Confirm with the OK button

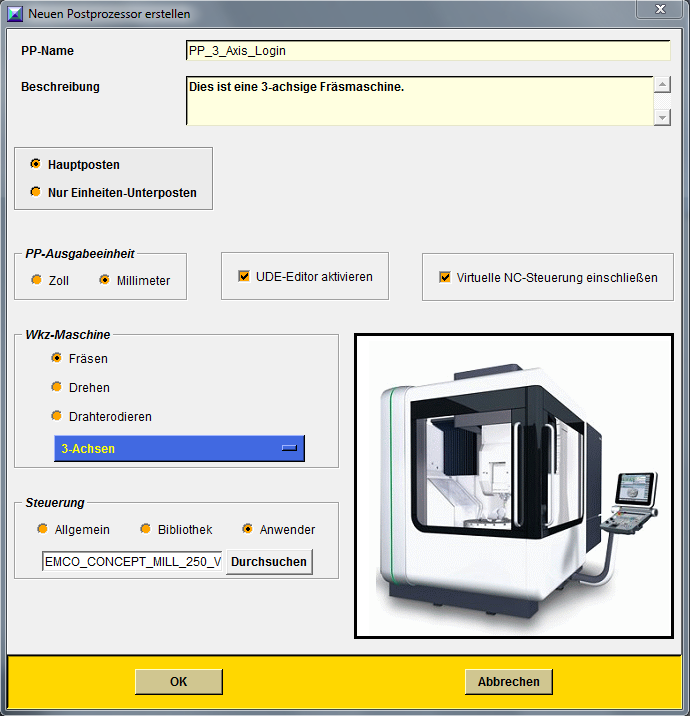[179, 682]
